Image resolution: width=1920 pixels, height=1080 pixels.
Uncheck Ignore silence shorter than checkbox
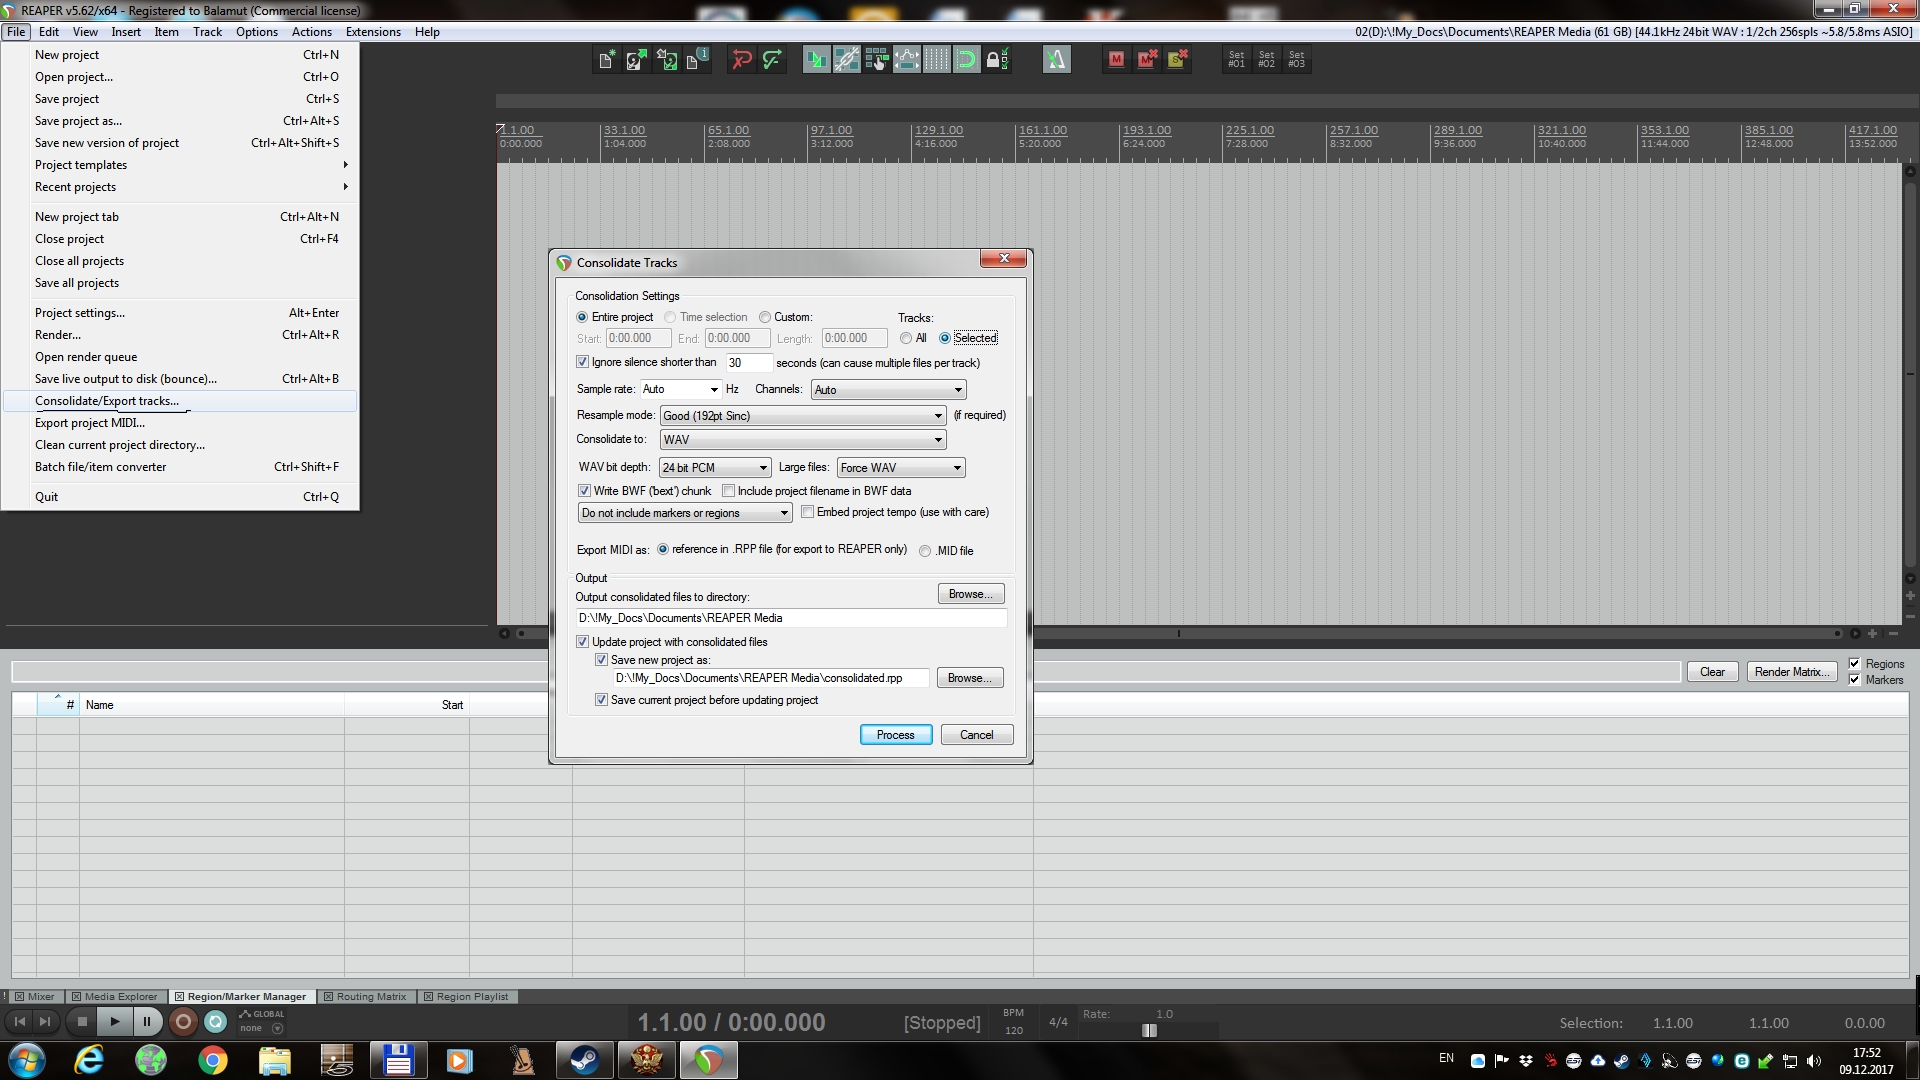583,362
